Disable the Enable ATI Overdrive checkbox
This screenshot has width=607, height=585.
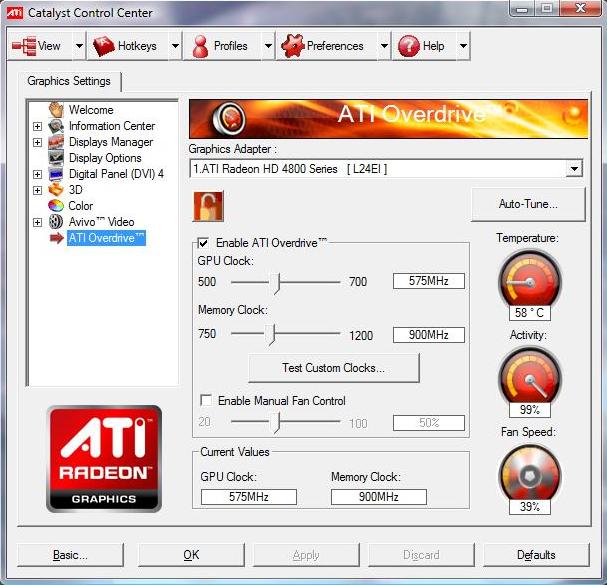click(204, 243)
